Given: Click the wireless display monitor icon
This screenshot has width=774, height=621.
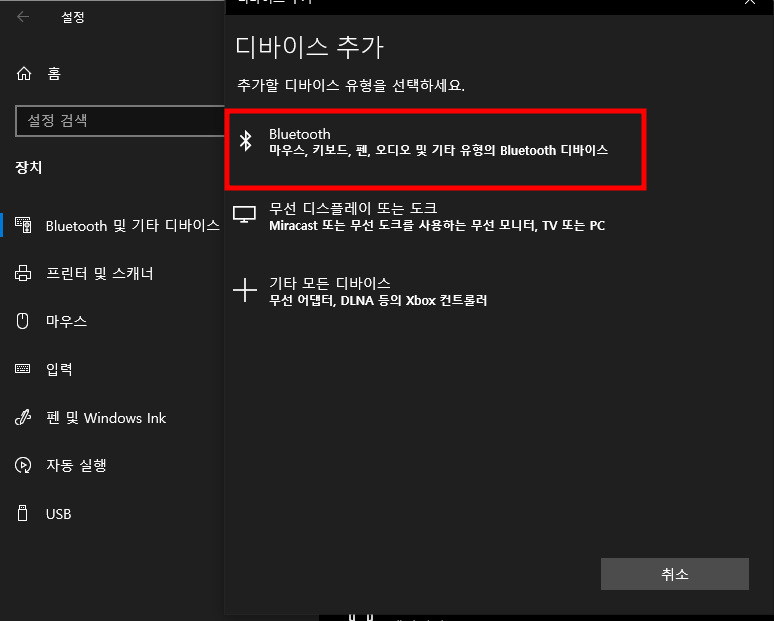Looking at the screenshot, I should 244,215.
